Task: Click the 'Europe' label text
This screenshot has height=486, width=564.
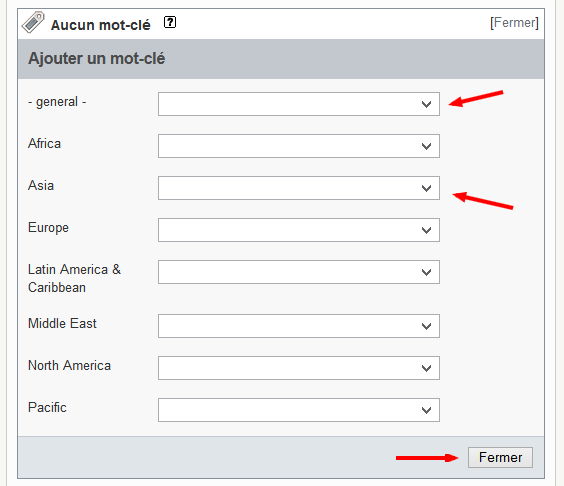Action: pyautogui.click(x=48, y=228)
